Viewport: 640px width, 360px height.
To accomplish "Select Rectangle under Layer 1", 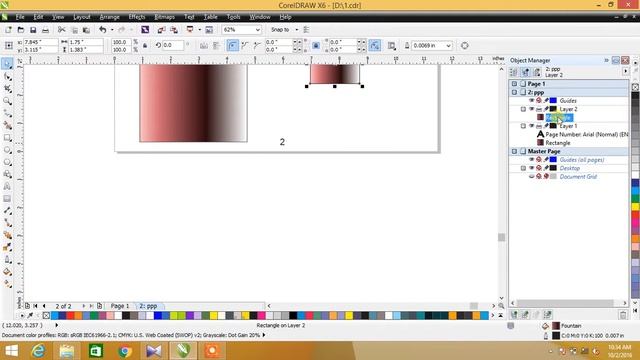I will point(558,143).
